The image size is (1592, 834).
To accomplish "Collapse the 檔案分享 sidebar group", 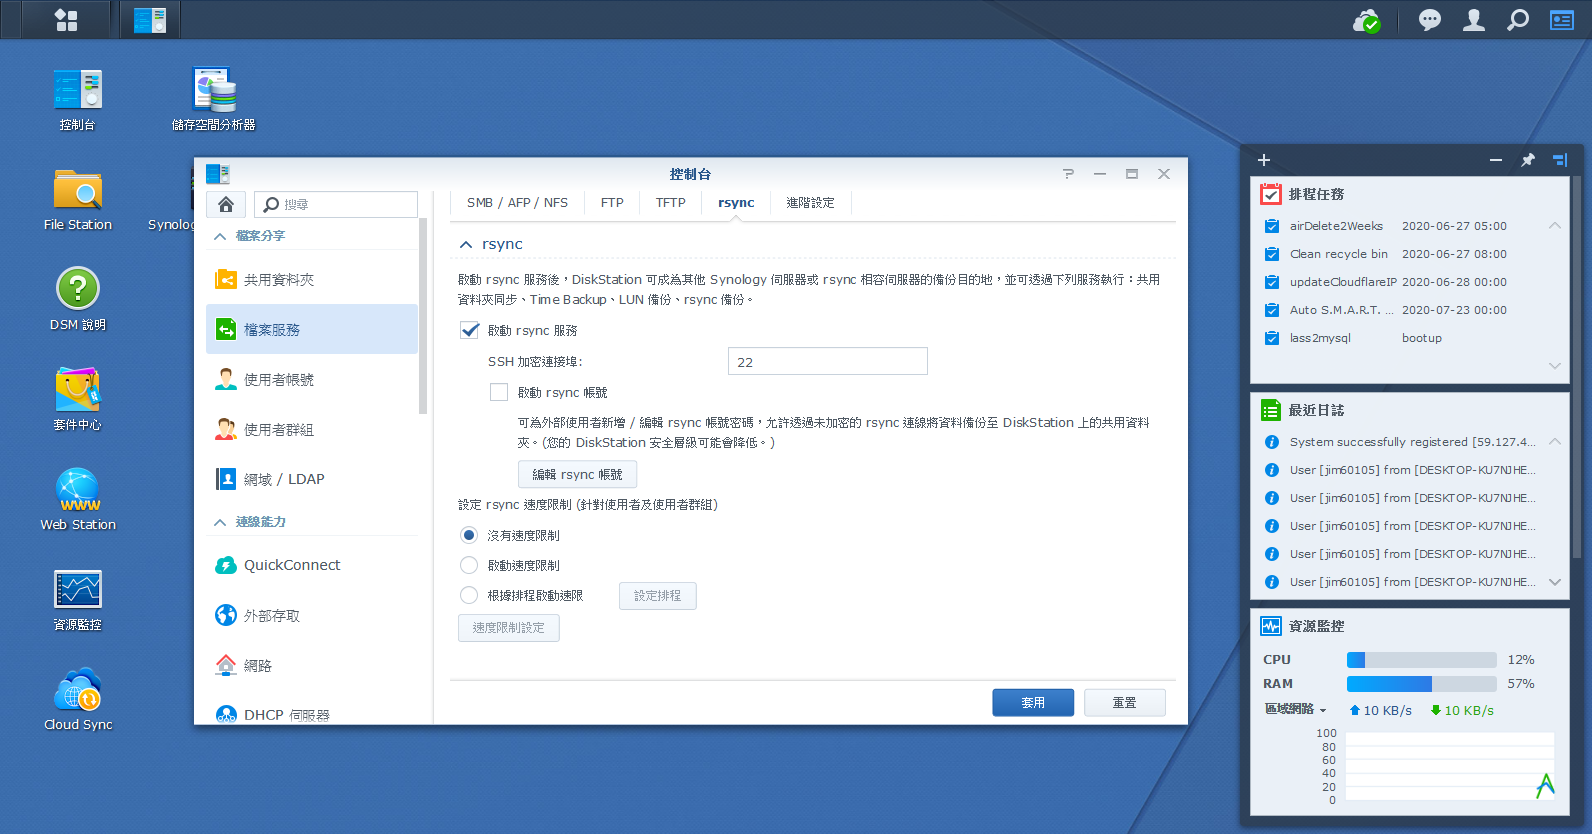I will (220, 236).
